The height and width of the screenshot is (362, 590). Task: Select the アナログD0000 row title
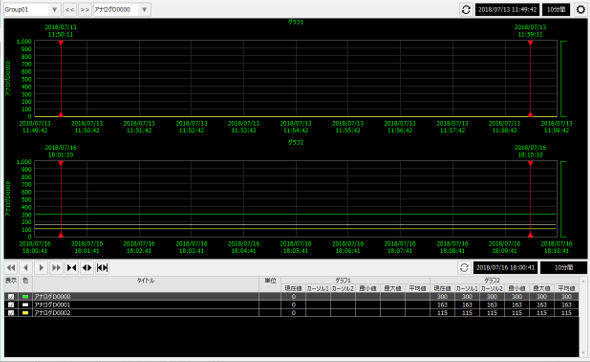click(x=52, y=297)
